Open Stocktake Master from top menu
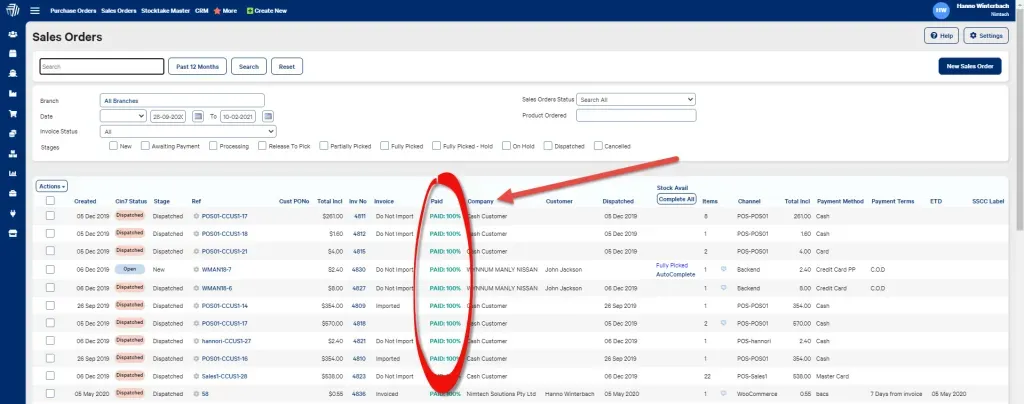The image size is (1024, 404). pyautogui.click(x=165, y=10)
